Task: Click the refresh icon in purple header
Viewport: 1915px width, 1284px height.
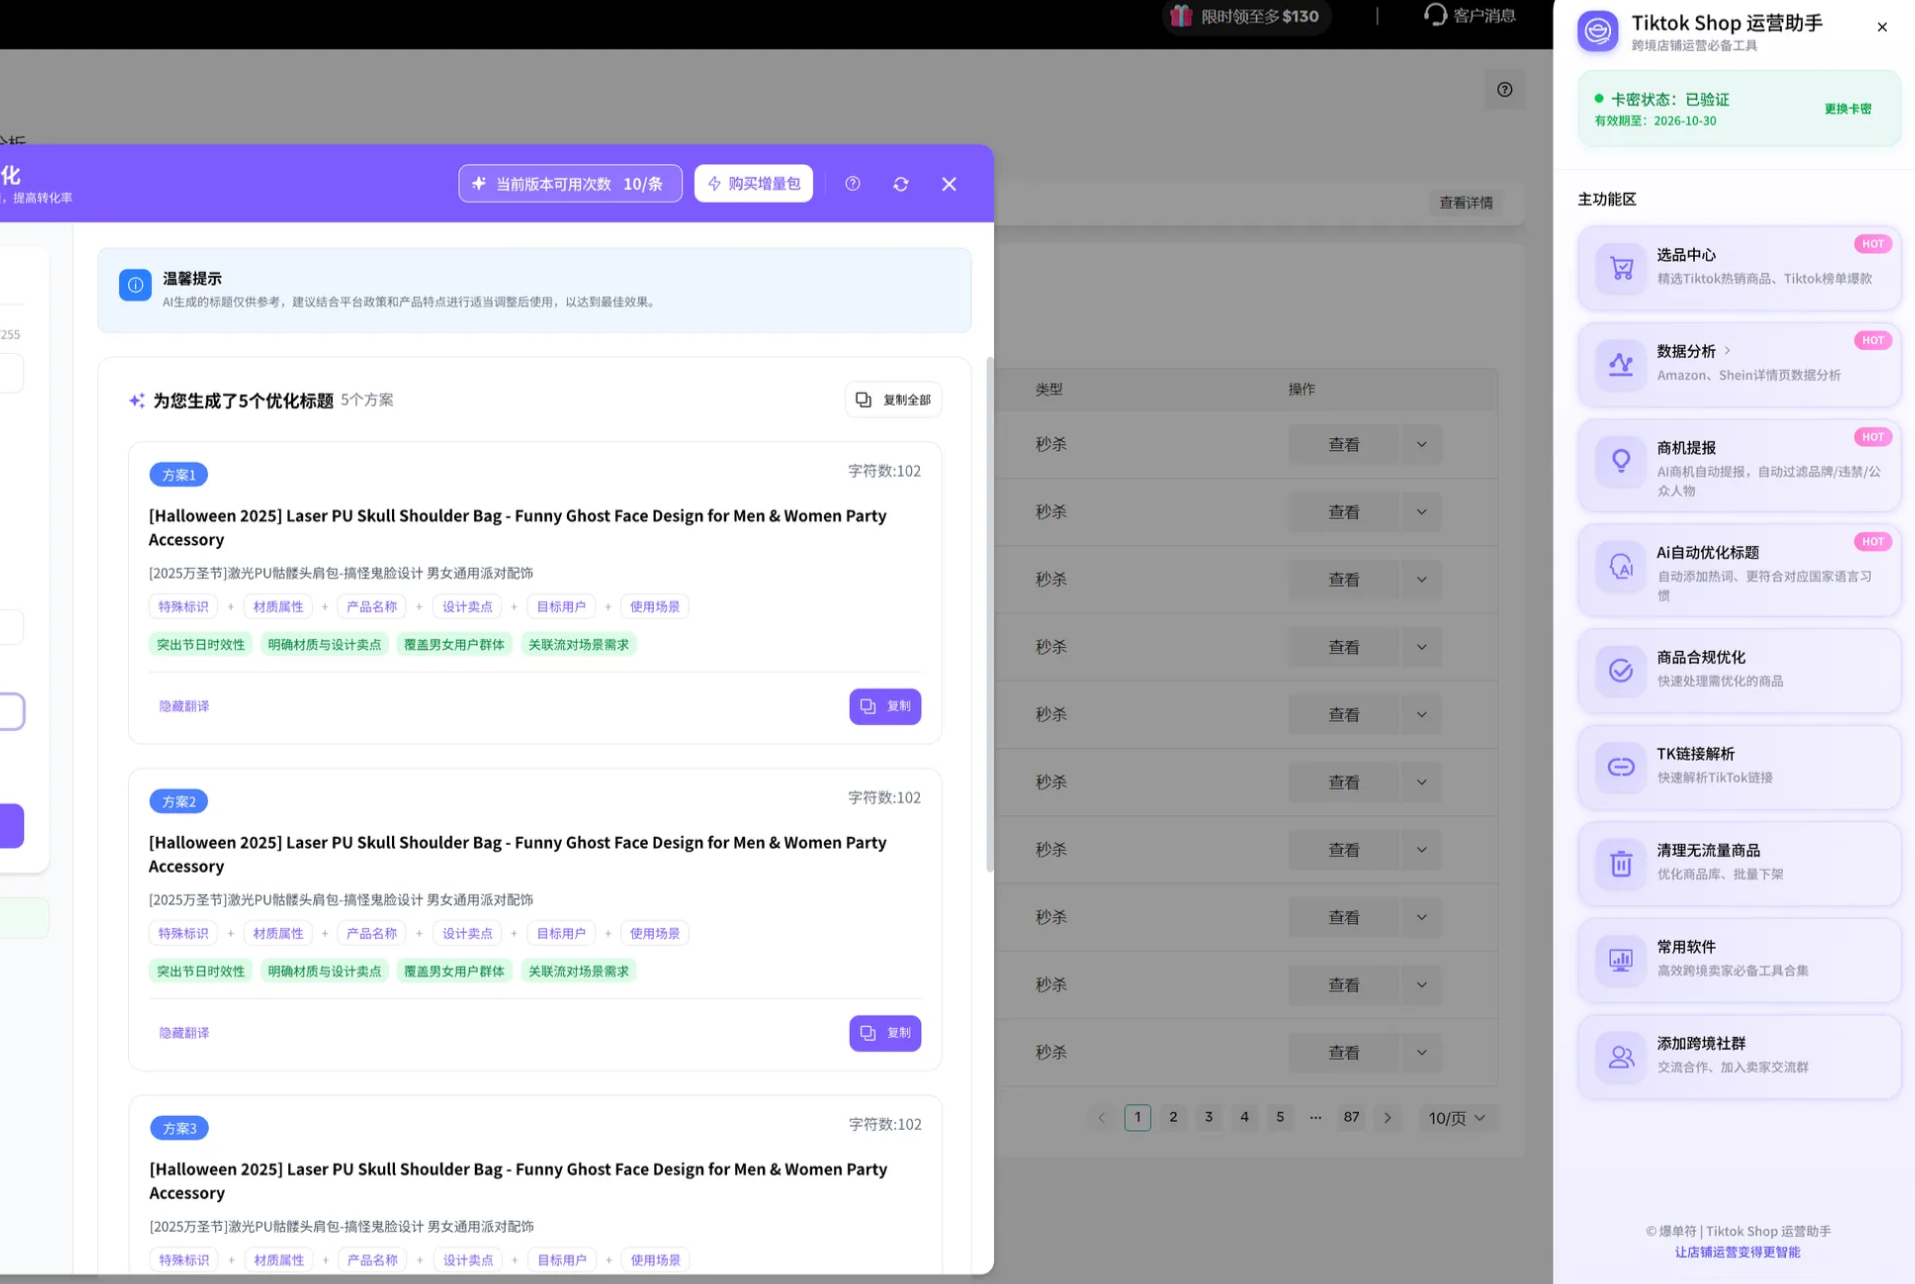Action: [900, 184]
